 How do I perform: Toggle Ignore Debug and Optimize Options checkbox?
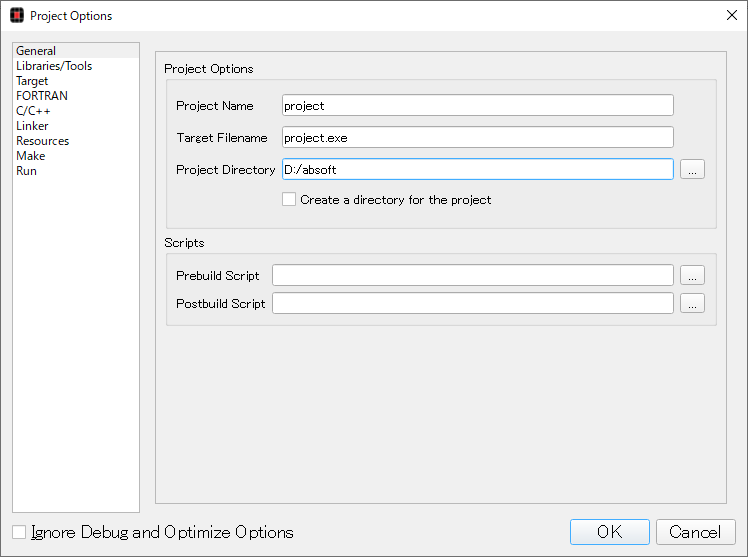[19, 532]
